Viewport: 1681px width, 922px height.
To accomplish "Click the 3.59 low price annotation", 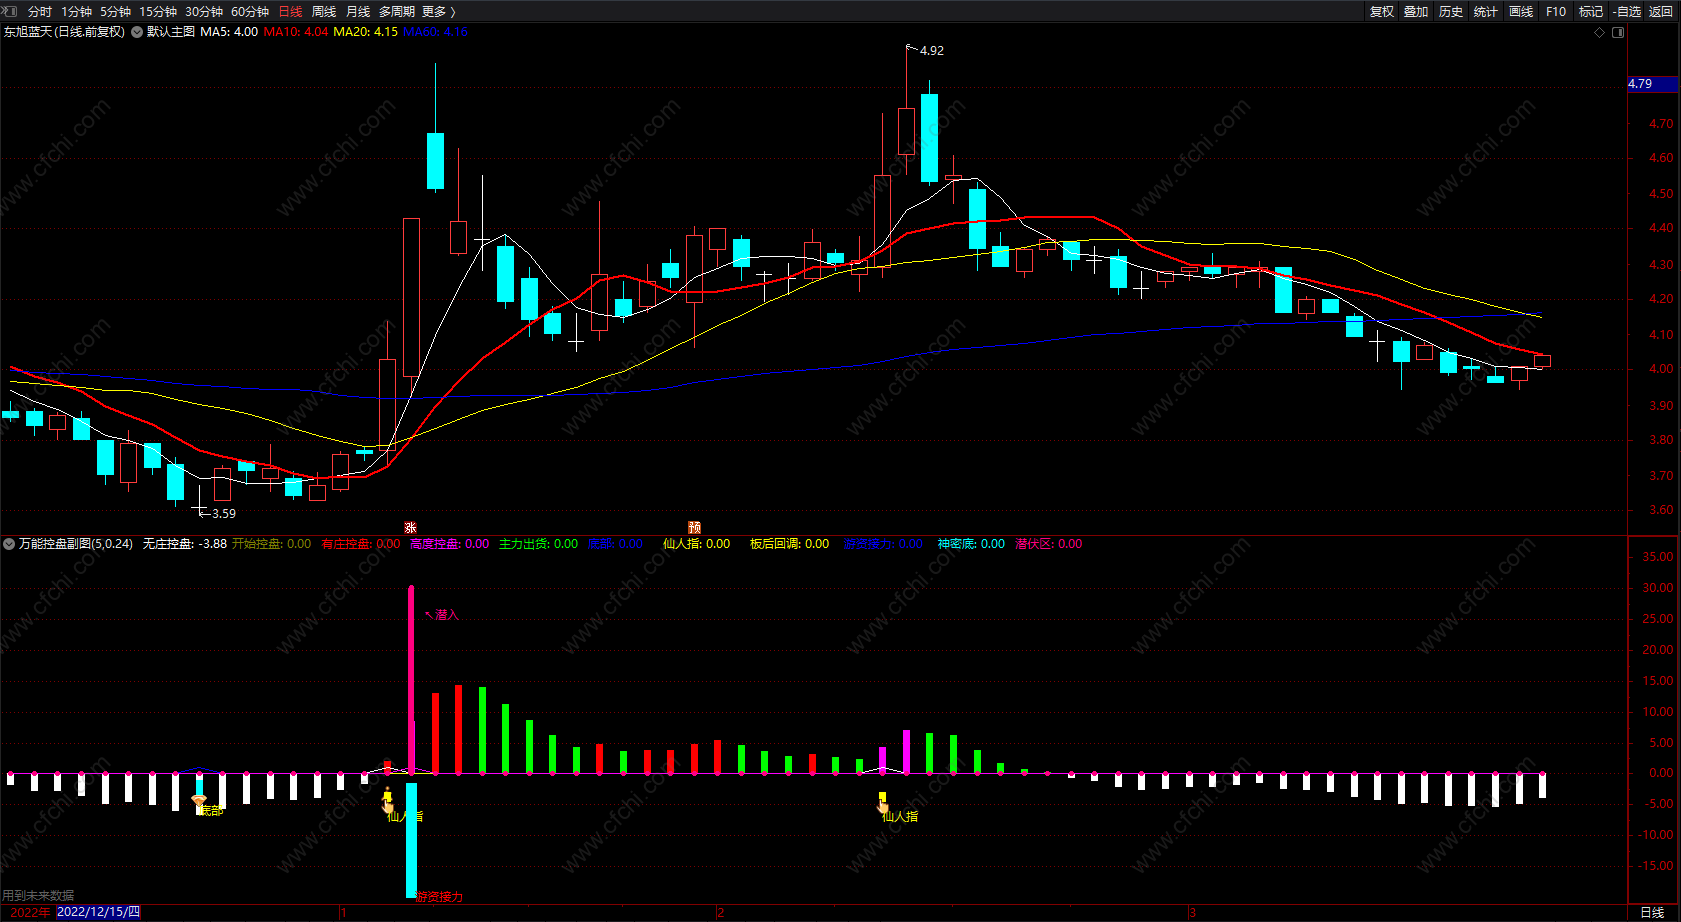I will coord(224,513).
